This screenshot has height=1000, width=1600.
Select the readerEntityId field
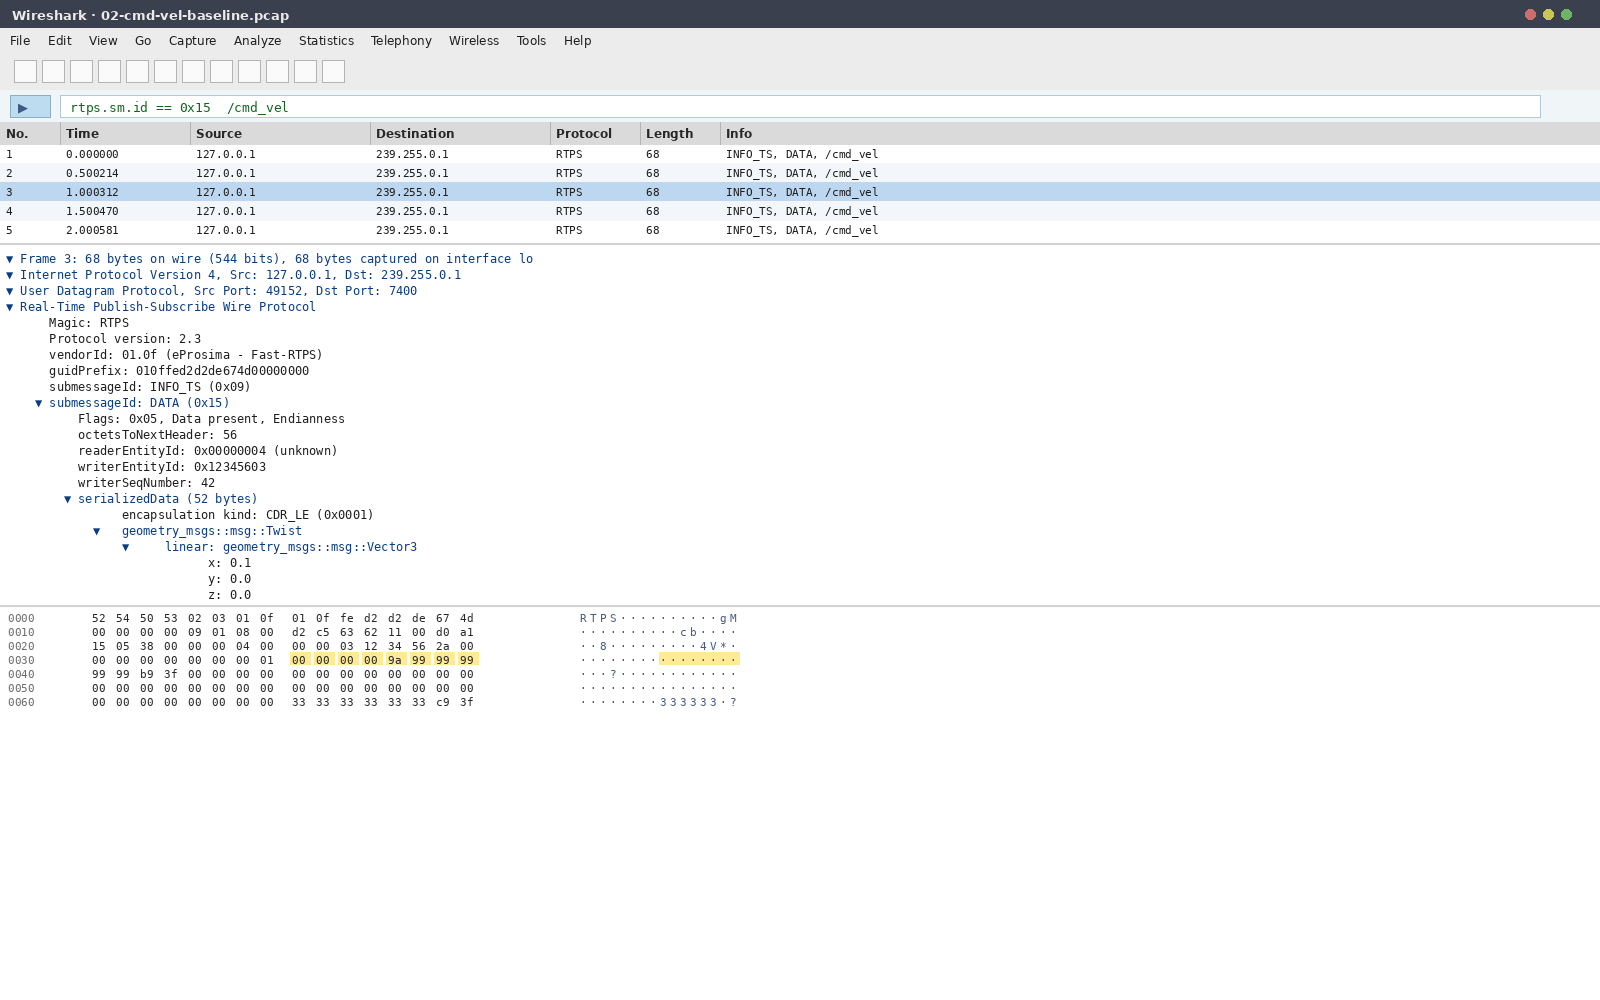coord(208,451)
